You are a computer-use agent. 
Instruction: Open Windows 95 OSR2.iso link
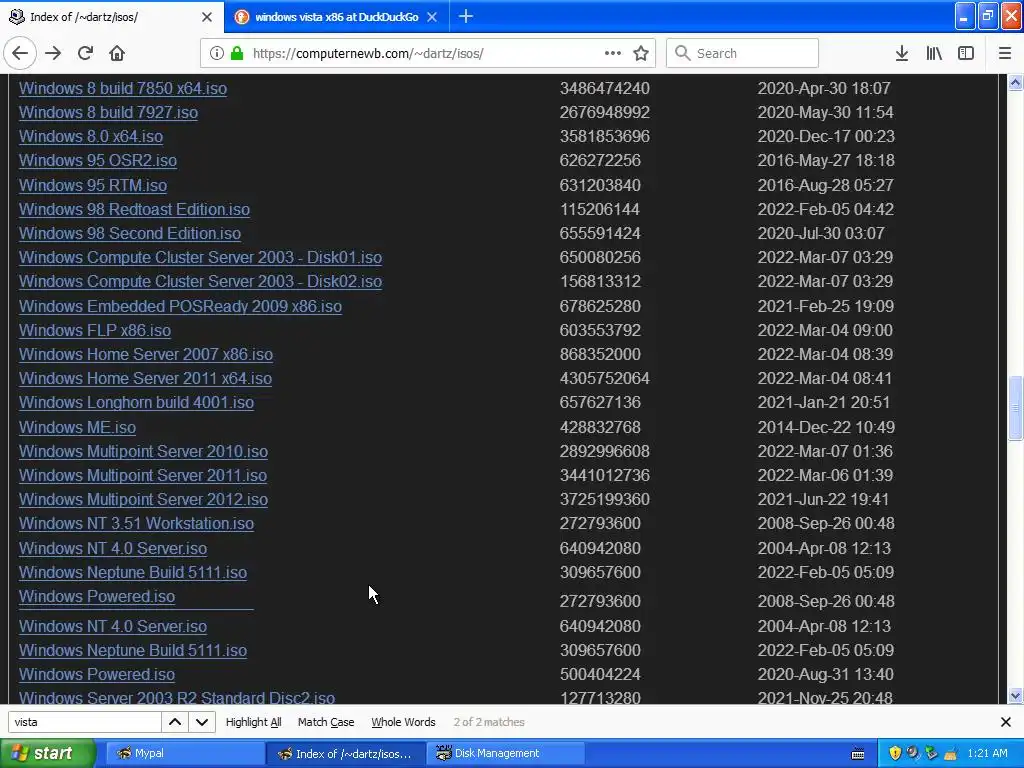click(x=98, y=161)
